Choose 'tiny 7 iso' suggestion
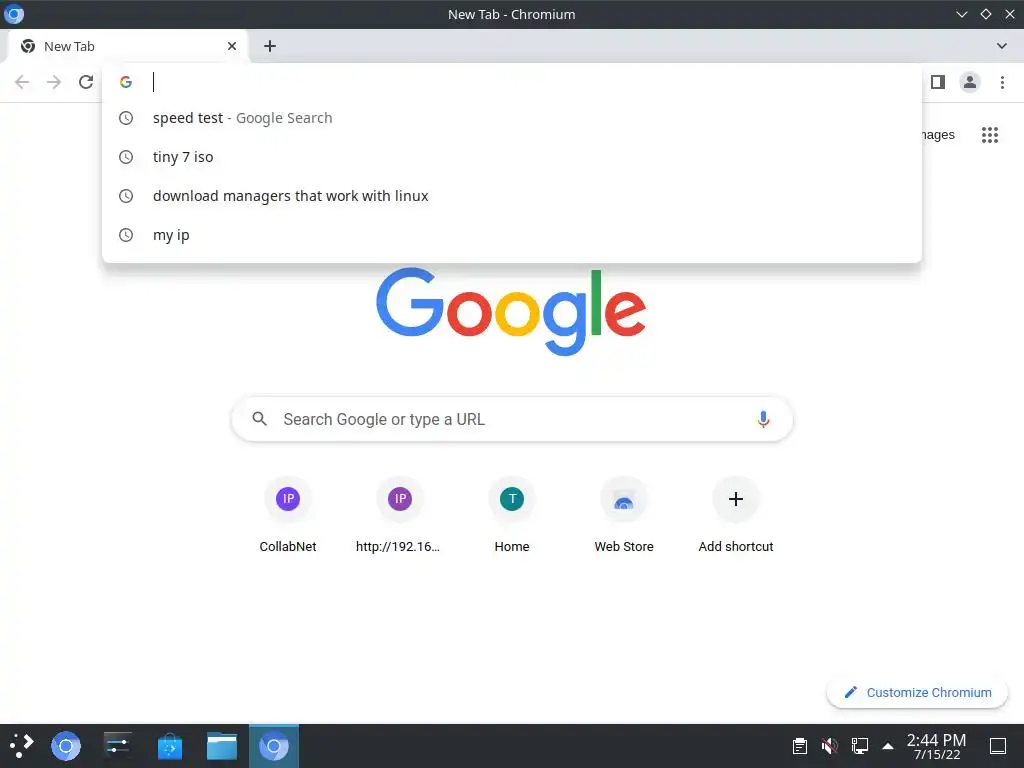Viewport: 1024px width, 768px height. point(512,157)
